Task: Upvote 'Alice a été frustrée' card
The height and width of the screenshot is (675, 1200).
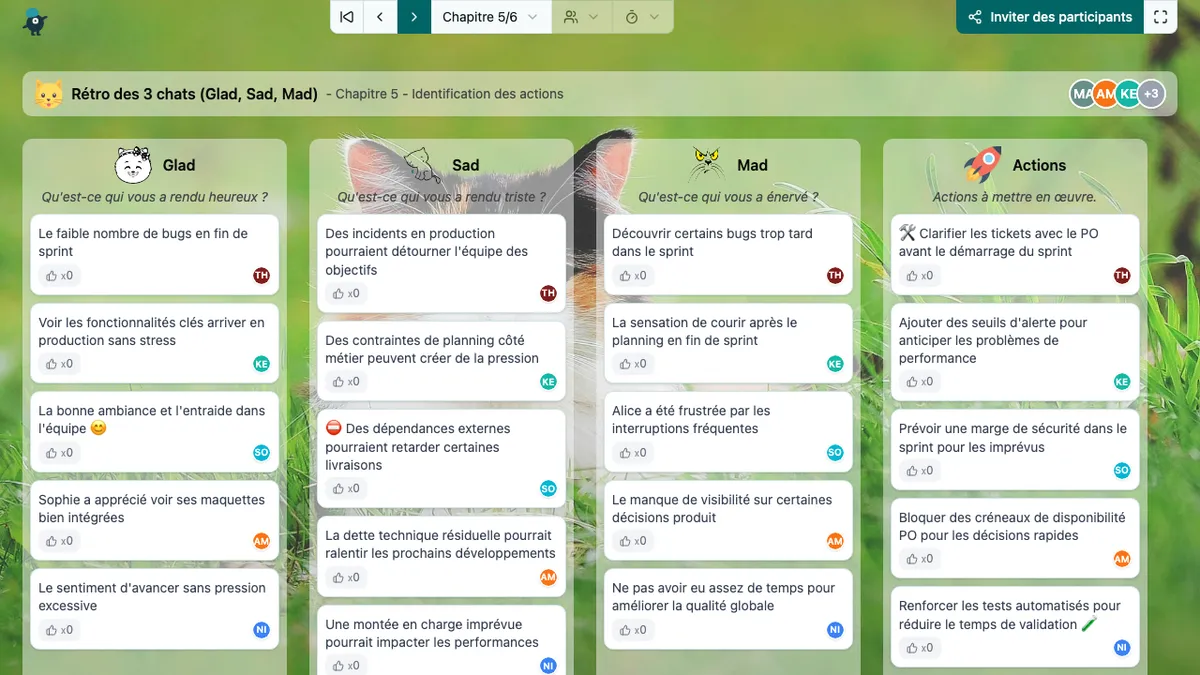Action: (633, 453)
